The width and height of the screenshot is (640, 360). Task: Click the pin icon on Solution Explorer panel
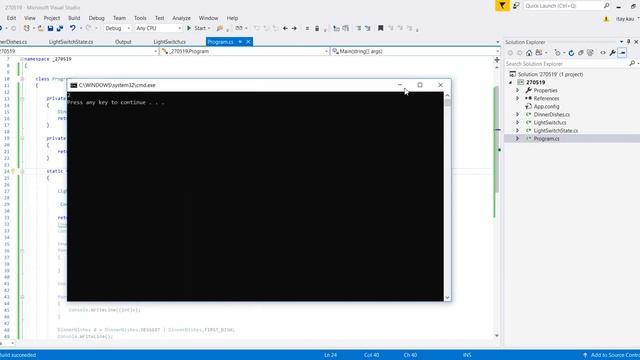629,42
